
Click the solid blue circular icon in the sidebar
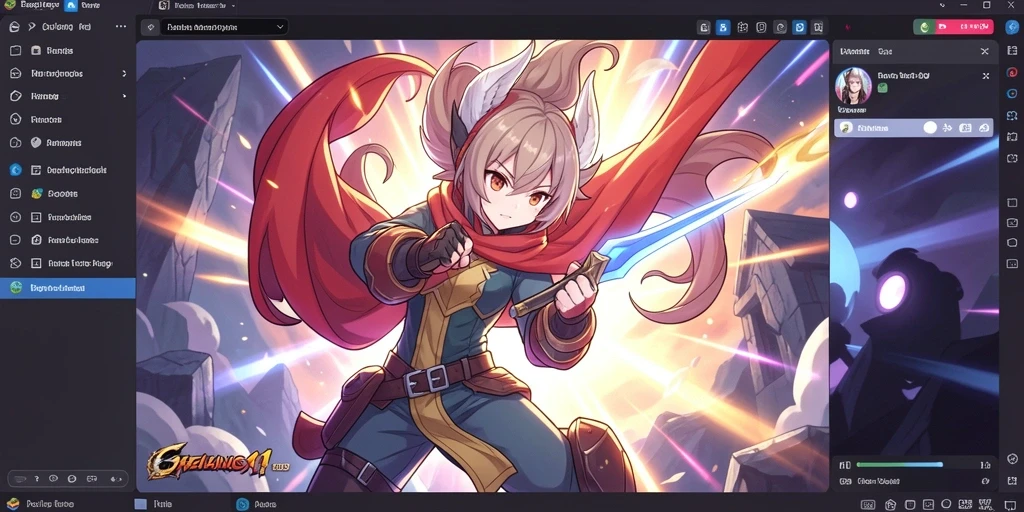pyautogui.click(x=16, y=170)
